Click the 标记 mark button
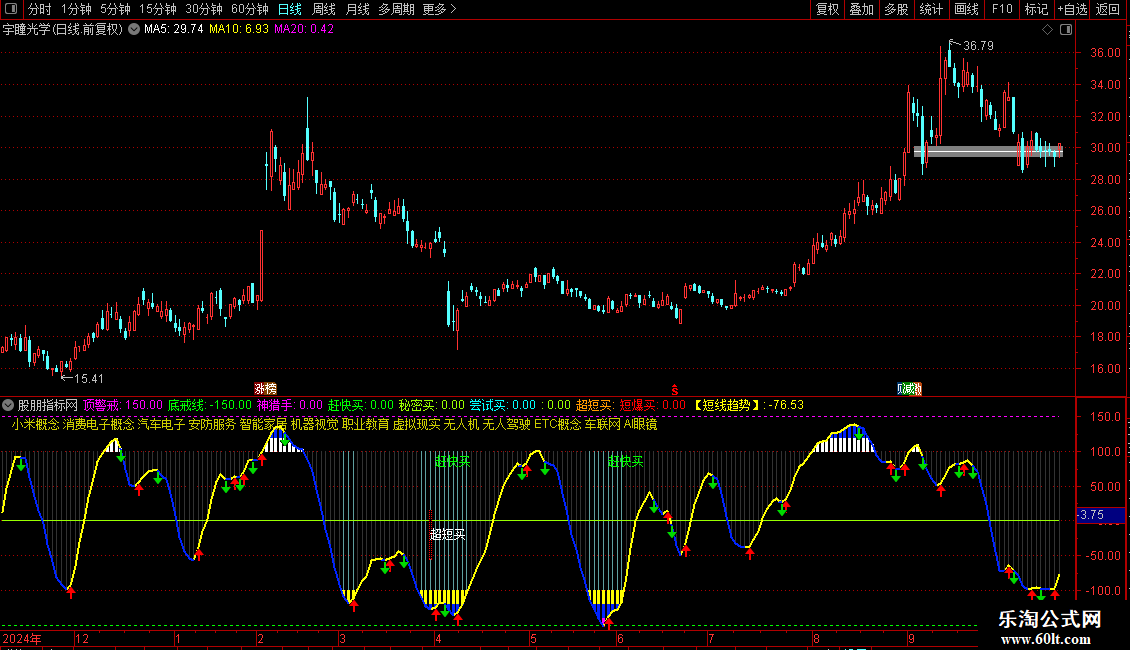The image size is (1130, 650). point(1036,9)
